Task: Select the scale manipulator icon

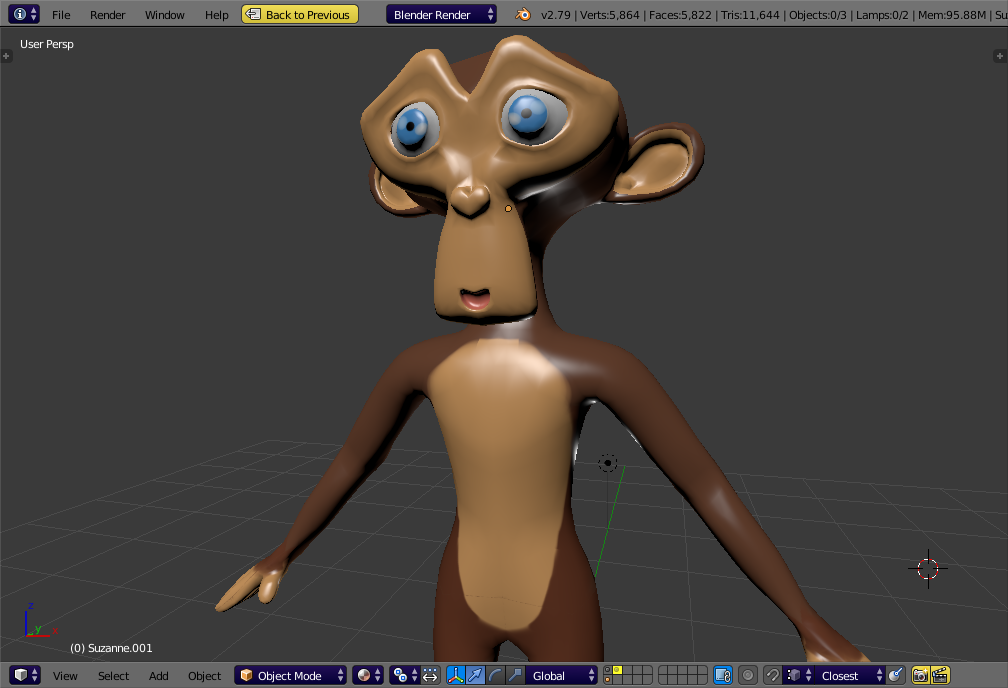Action: 515,675
